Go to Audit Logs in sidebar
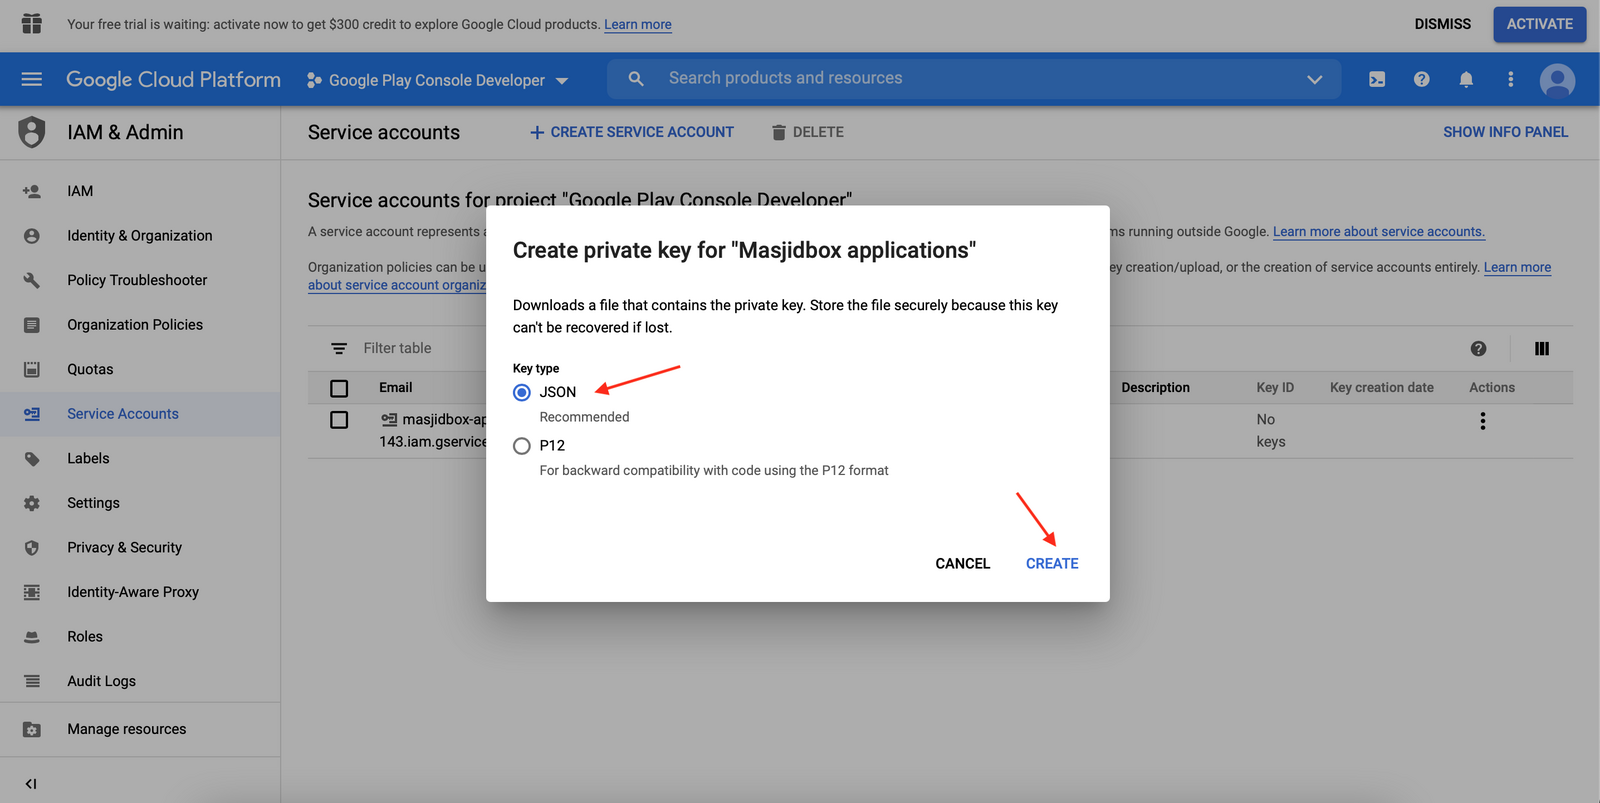This screenshot has height=803, width=1600. coord(101,681)
